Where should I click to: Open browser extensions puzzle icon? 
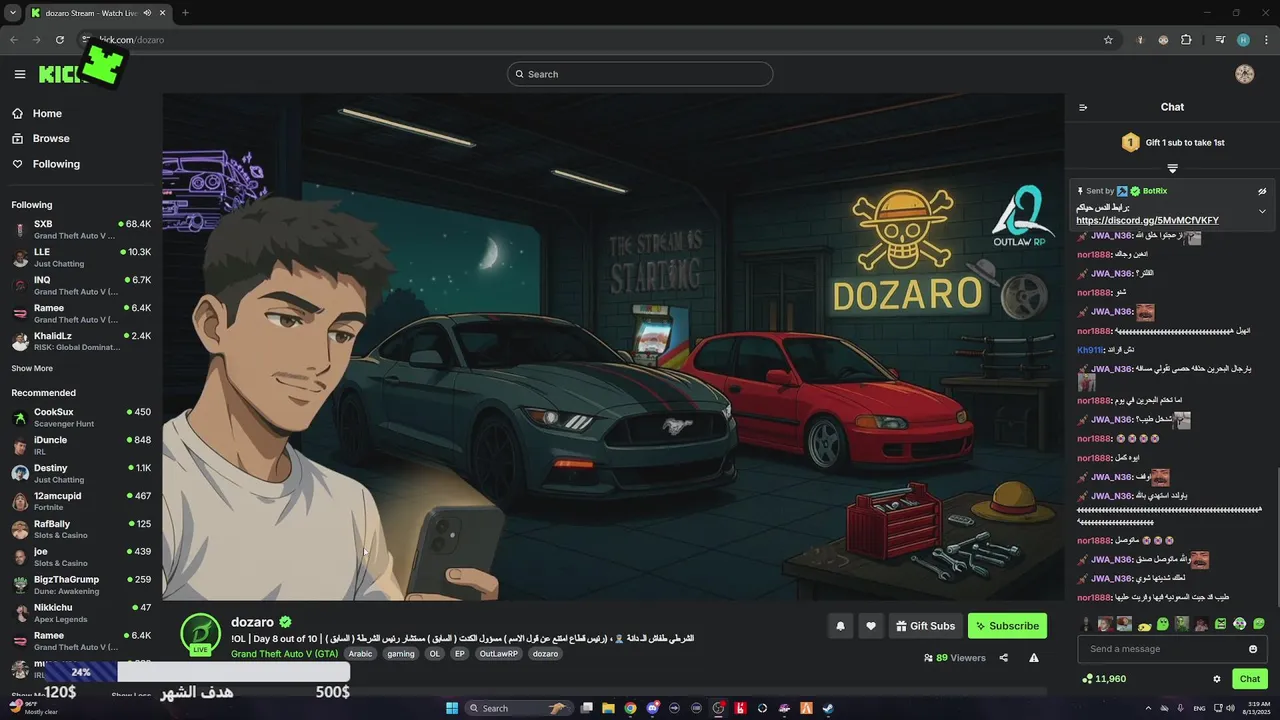(1186, 40)
